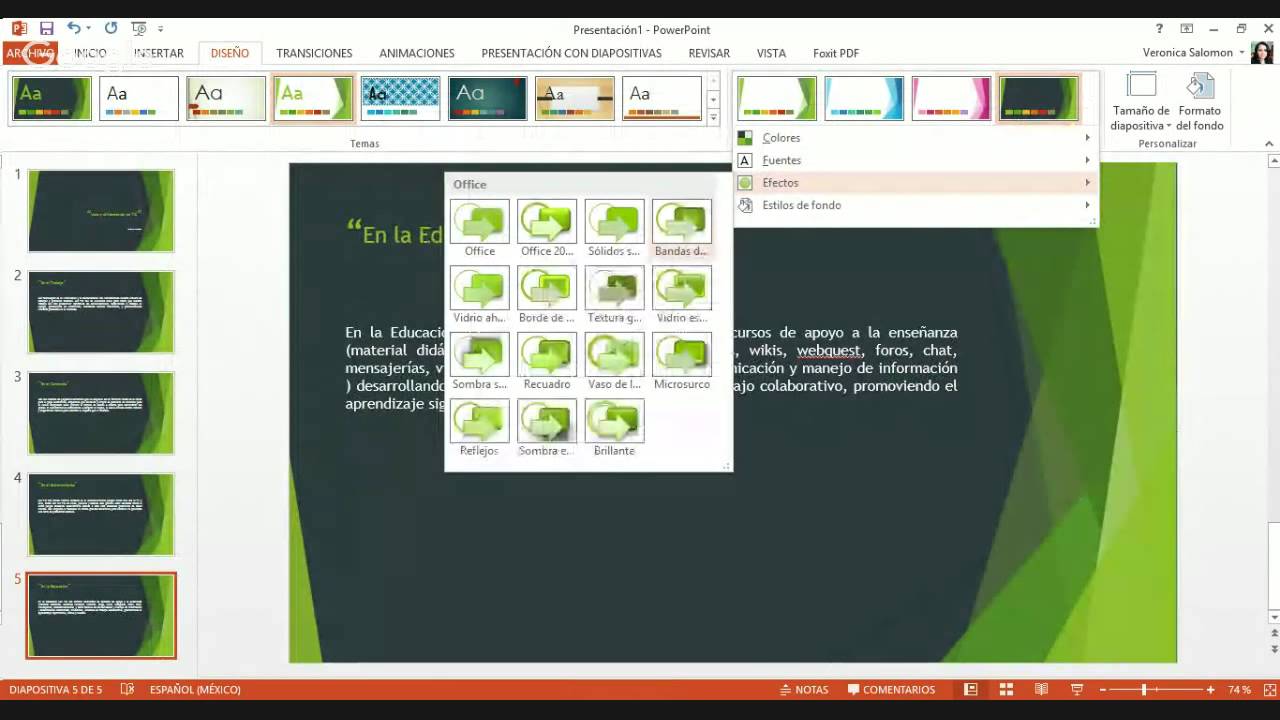The width and height of the screenshot is (1280, 720).
Task: Adjust the zoom slider handle
Action: [x=1144, y=689]
